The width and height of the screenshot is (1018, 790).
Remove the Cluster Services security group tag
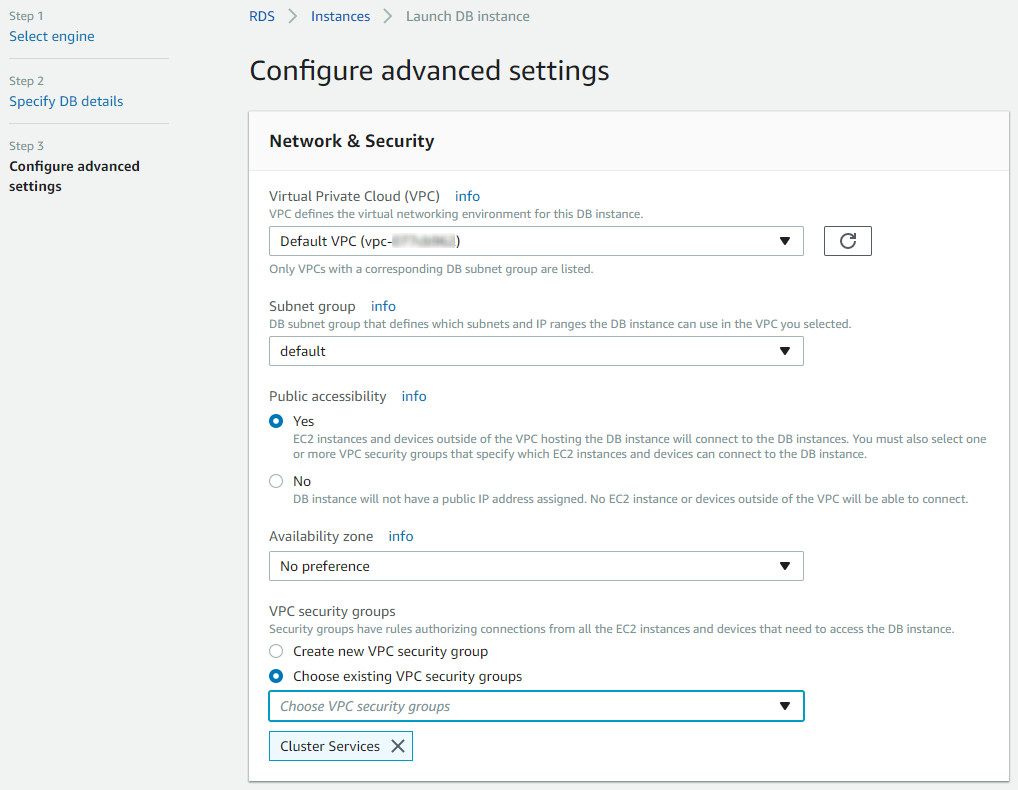pyautogui.click(x=398, y=746)
